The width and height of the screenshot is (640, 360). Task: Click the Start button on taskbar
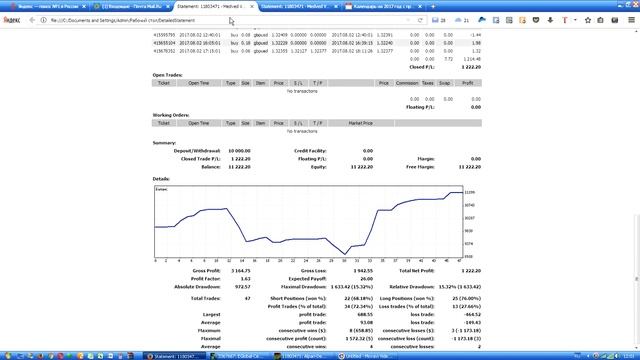click(x=8, y=356)
